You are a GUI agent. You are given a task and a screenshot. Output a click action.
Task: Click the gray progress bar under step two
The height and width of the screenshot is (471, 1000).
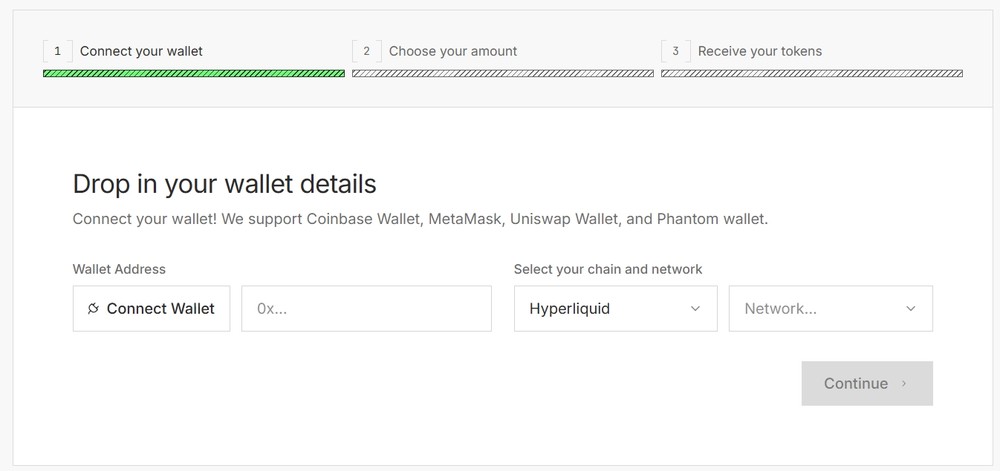click(x=503, y=73)
